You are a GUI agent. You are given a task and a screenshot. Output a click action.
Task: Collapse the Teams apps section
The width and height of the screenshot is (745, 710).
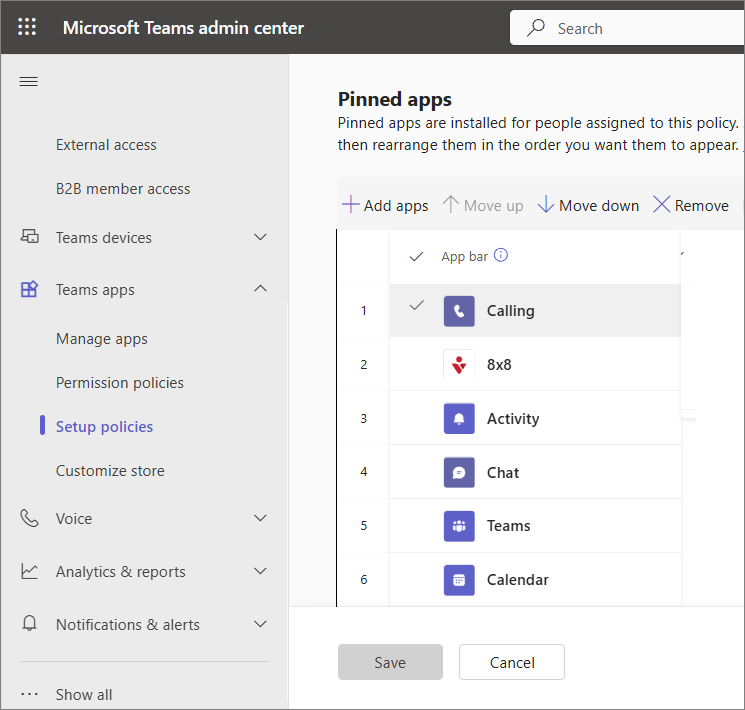point(260,290)
